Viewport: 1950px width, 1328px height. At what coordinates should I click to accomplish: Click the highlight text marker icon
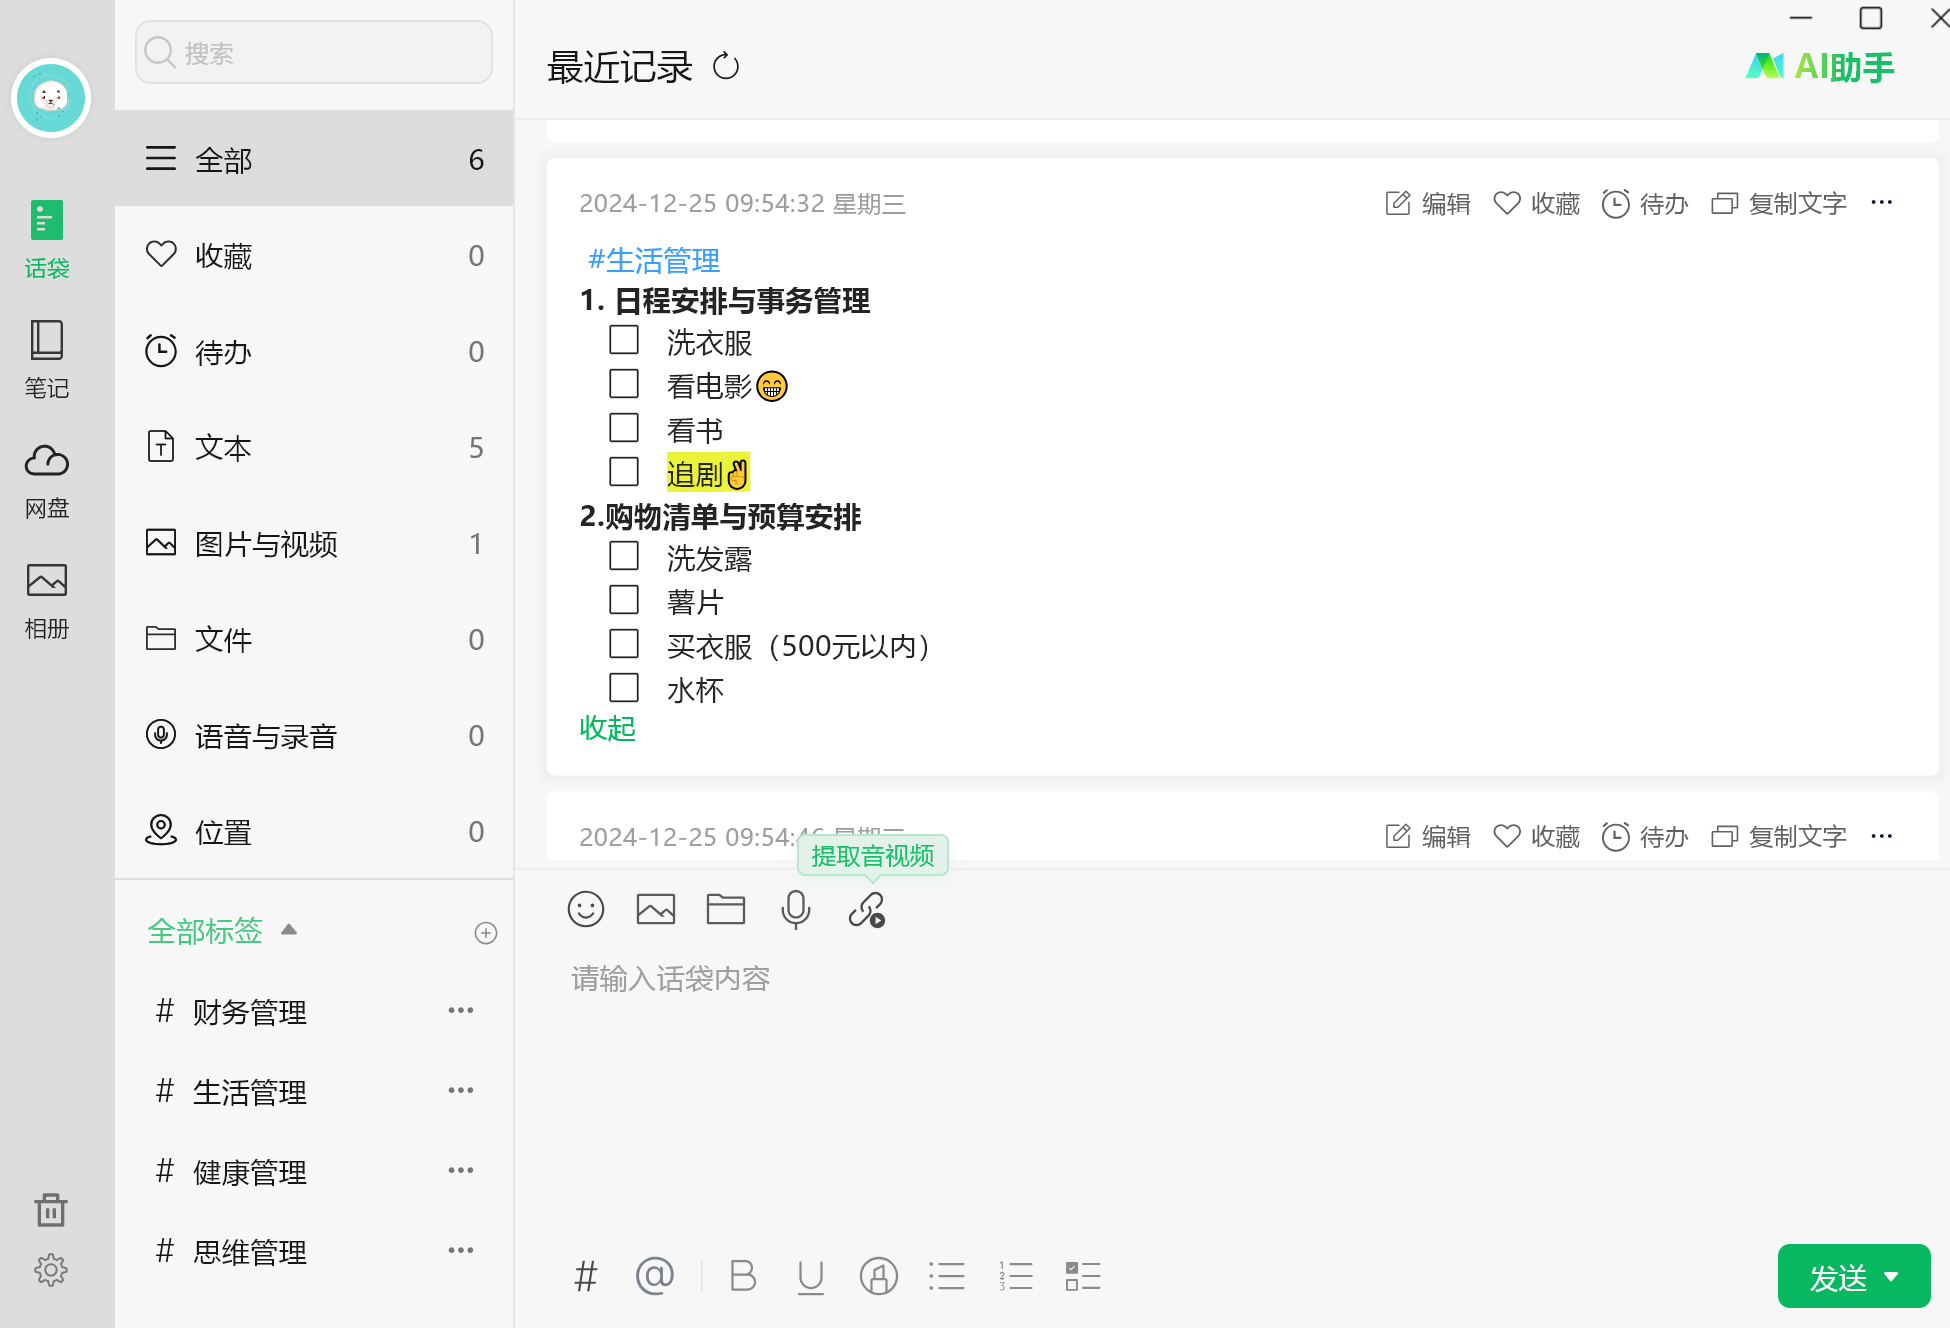point(879,1276)
